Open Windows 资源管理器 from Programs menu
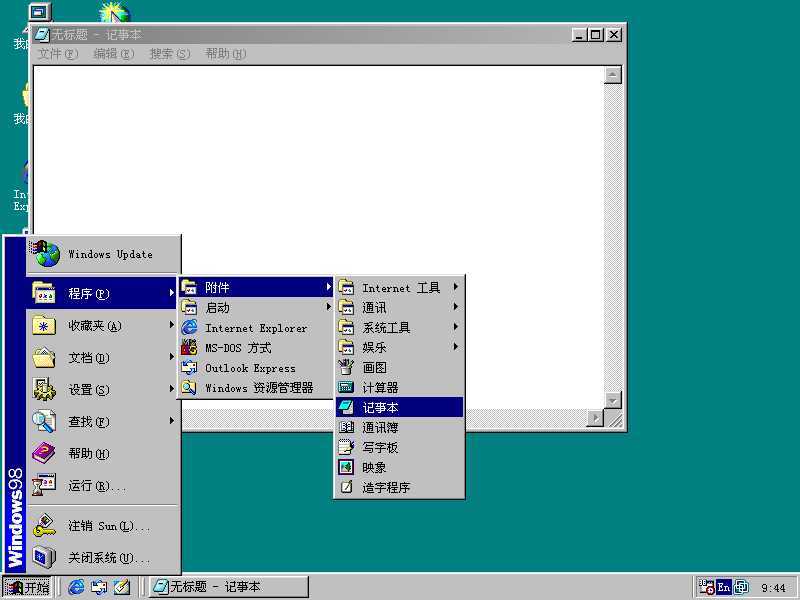 pos(256,387)
